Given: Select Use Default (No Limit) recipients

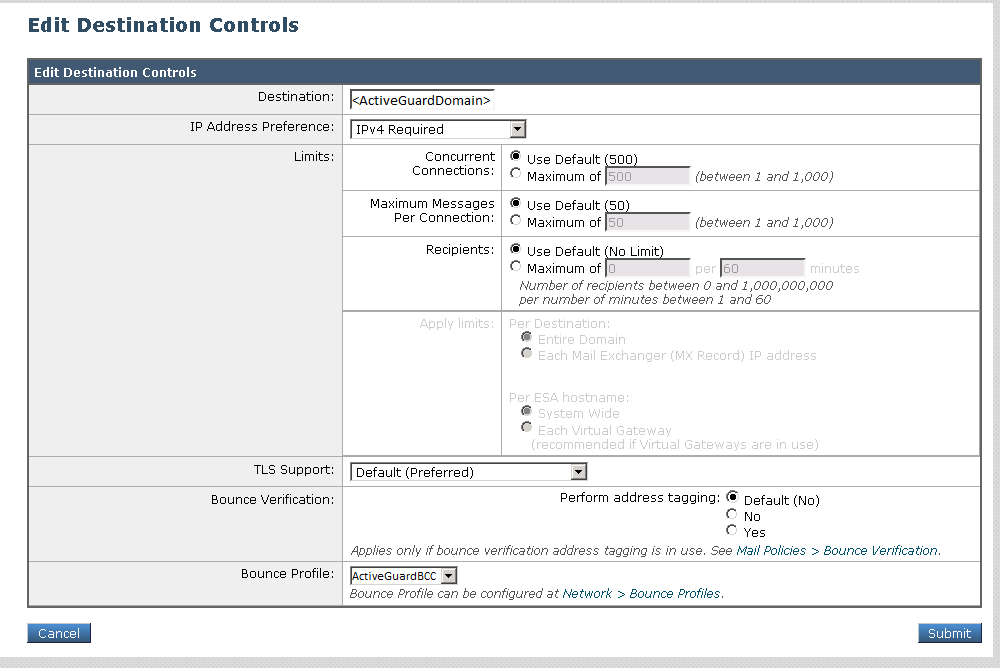Looking at the screenshot, I should 515,249.
